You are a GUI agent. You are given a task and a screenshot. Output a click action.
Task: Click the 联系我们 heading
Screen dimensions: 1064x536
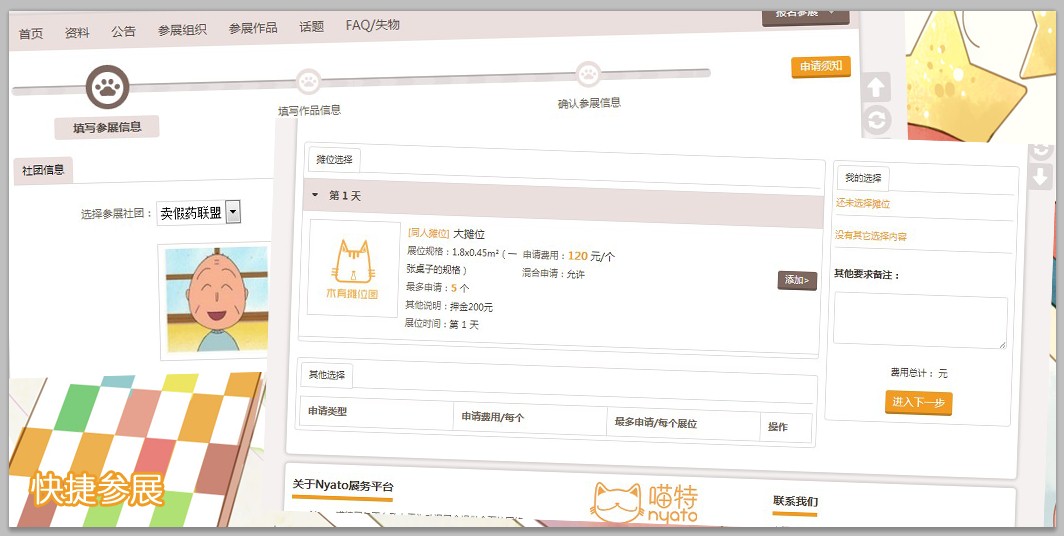tap(795, 501)
